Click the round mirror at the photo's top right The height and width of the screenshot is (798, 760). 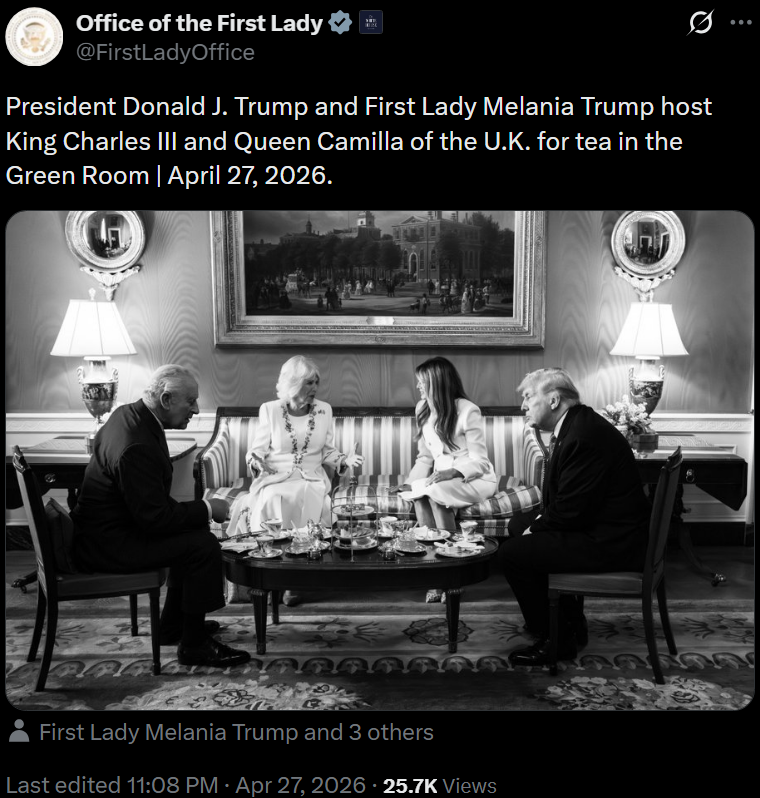click(x=648, y=240)
